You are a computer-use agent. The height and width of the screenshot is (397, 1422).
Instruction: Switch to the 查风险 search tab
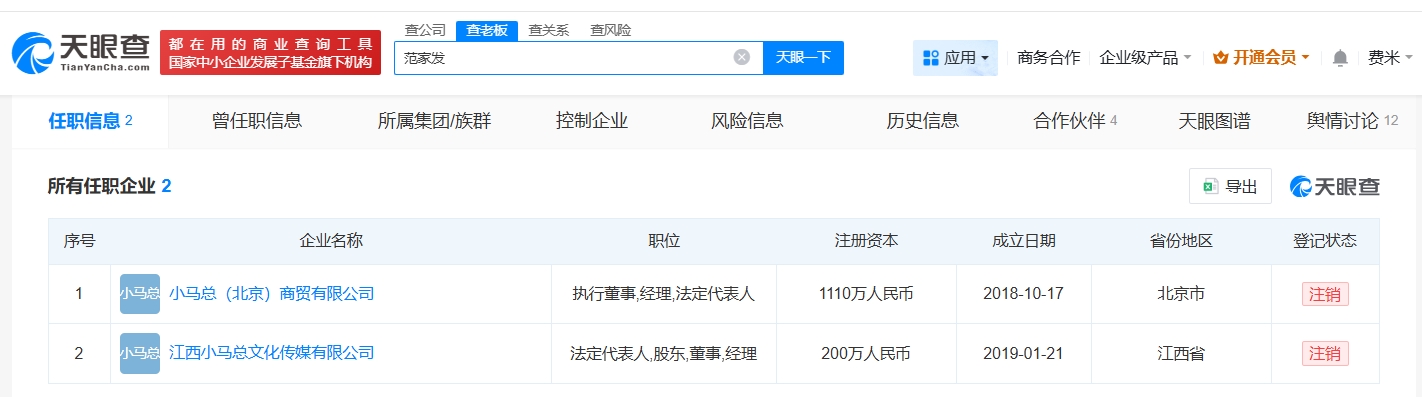click(611, 30)
